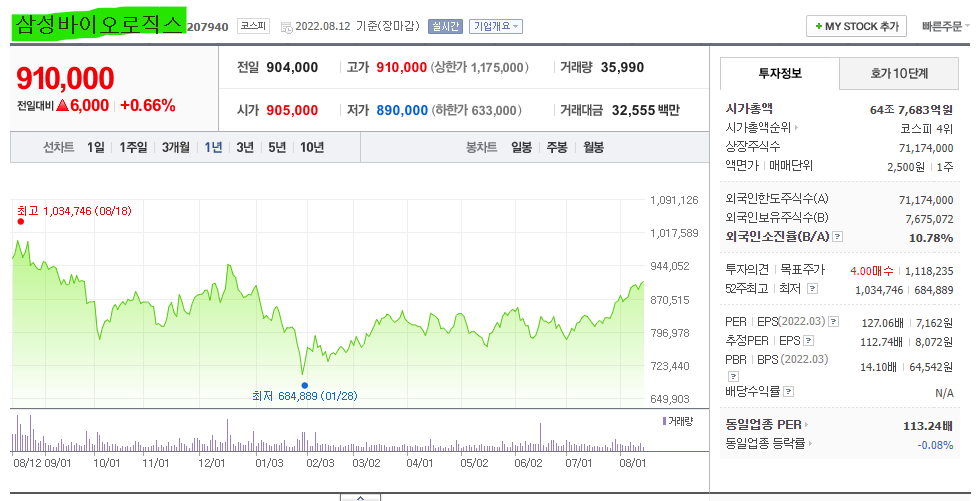Click the 4.00매수 investment opinion
Viewport: 980px width, 501px height.
coord(872,271)
